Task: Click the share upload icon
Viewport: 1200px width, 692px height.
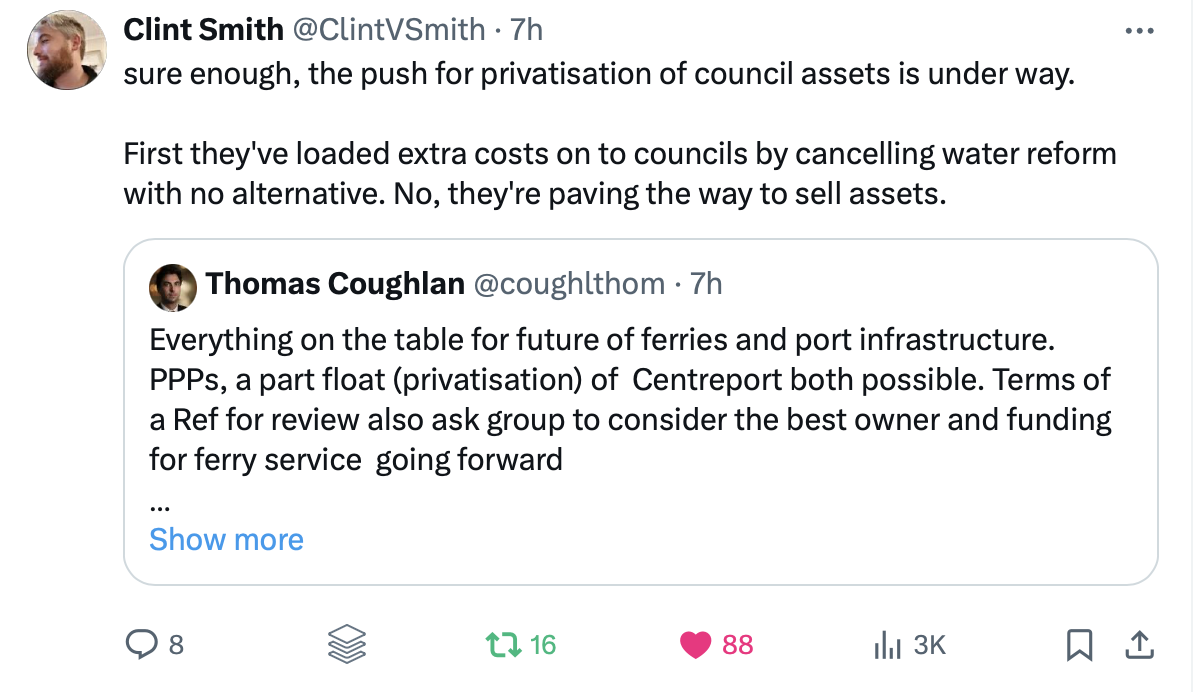Action: tap(1138, 646)
